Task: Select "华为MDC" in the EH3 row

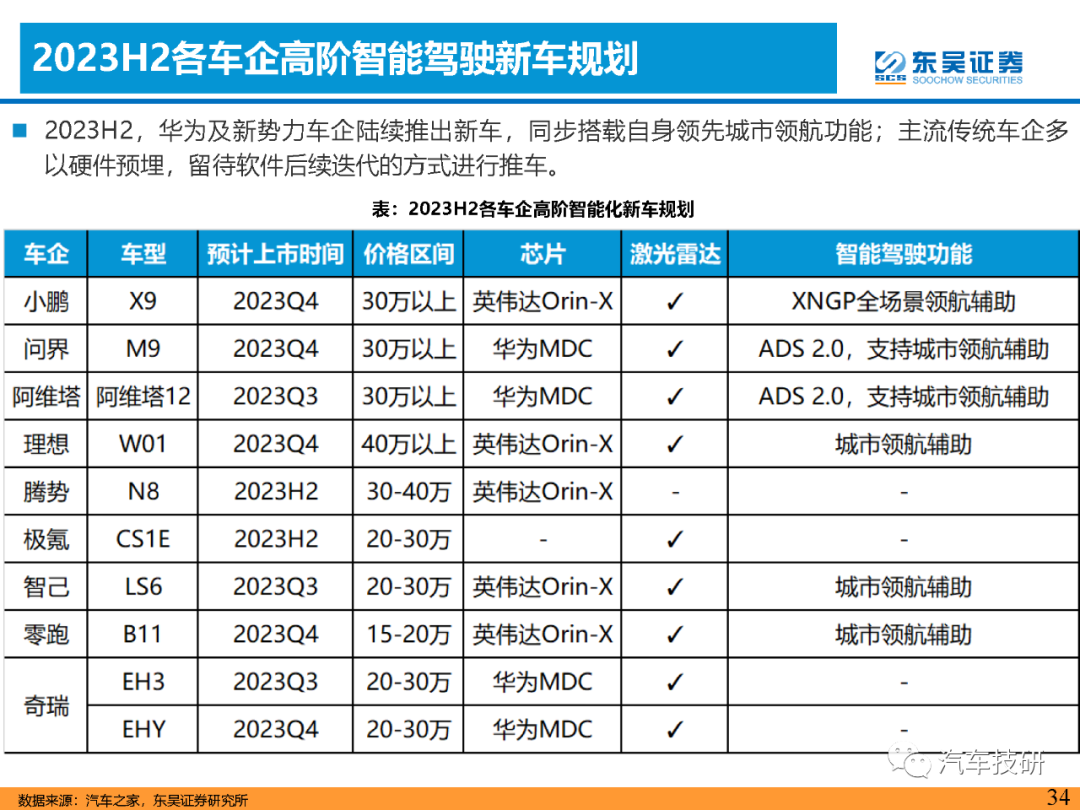Action: click(543, 682)
